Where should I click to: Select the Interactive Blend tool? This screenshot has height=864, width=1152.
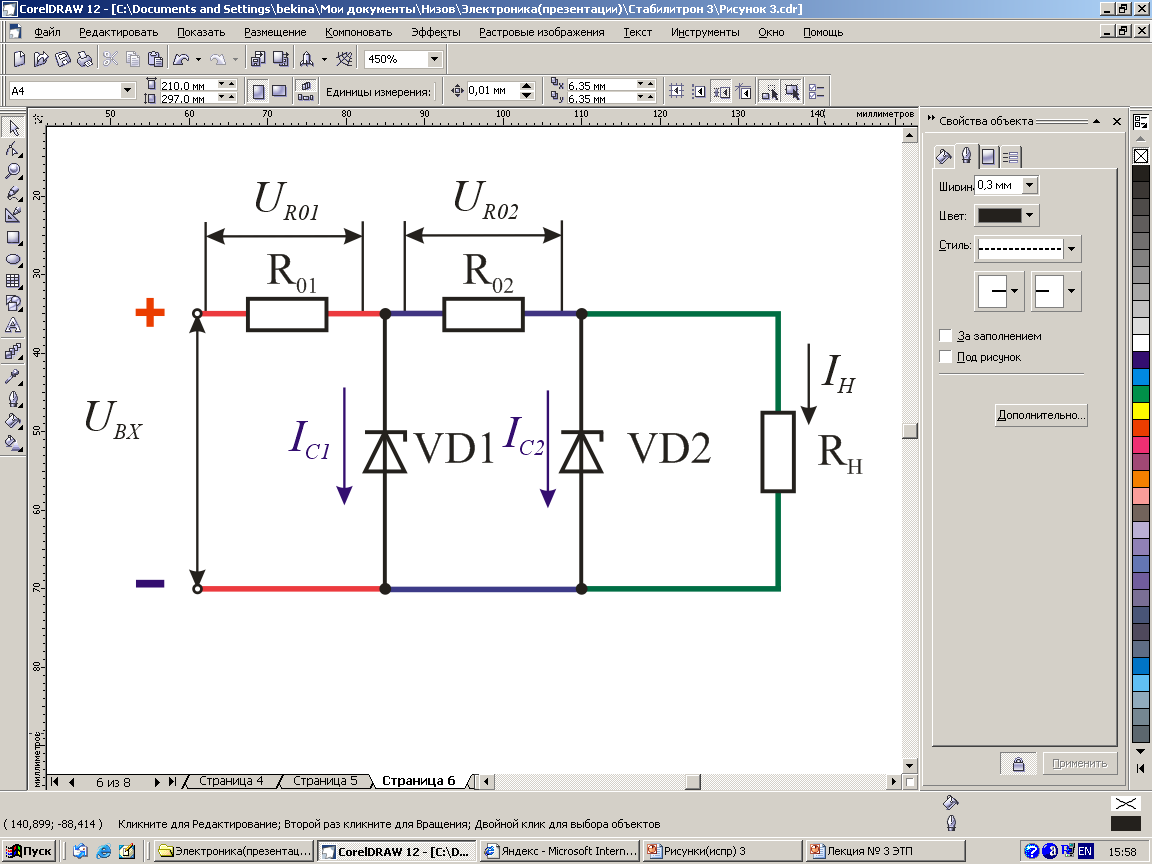13,351
